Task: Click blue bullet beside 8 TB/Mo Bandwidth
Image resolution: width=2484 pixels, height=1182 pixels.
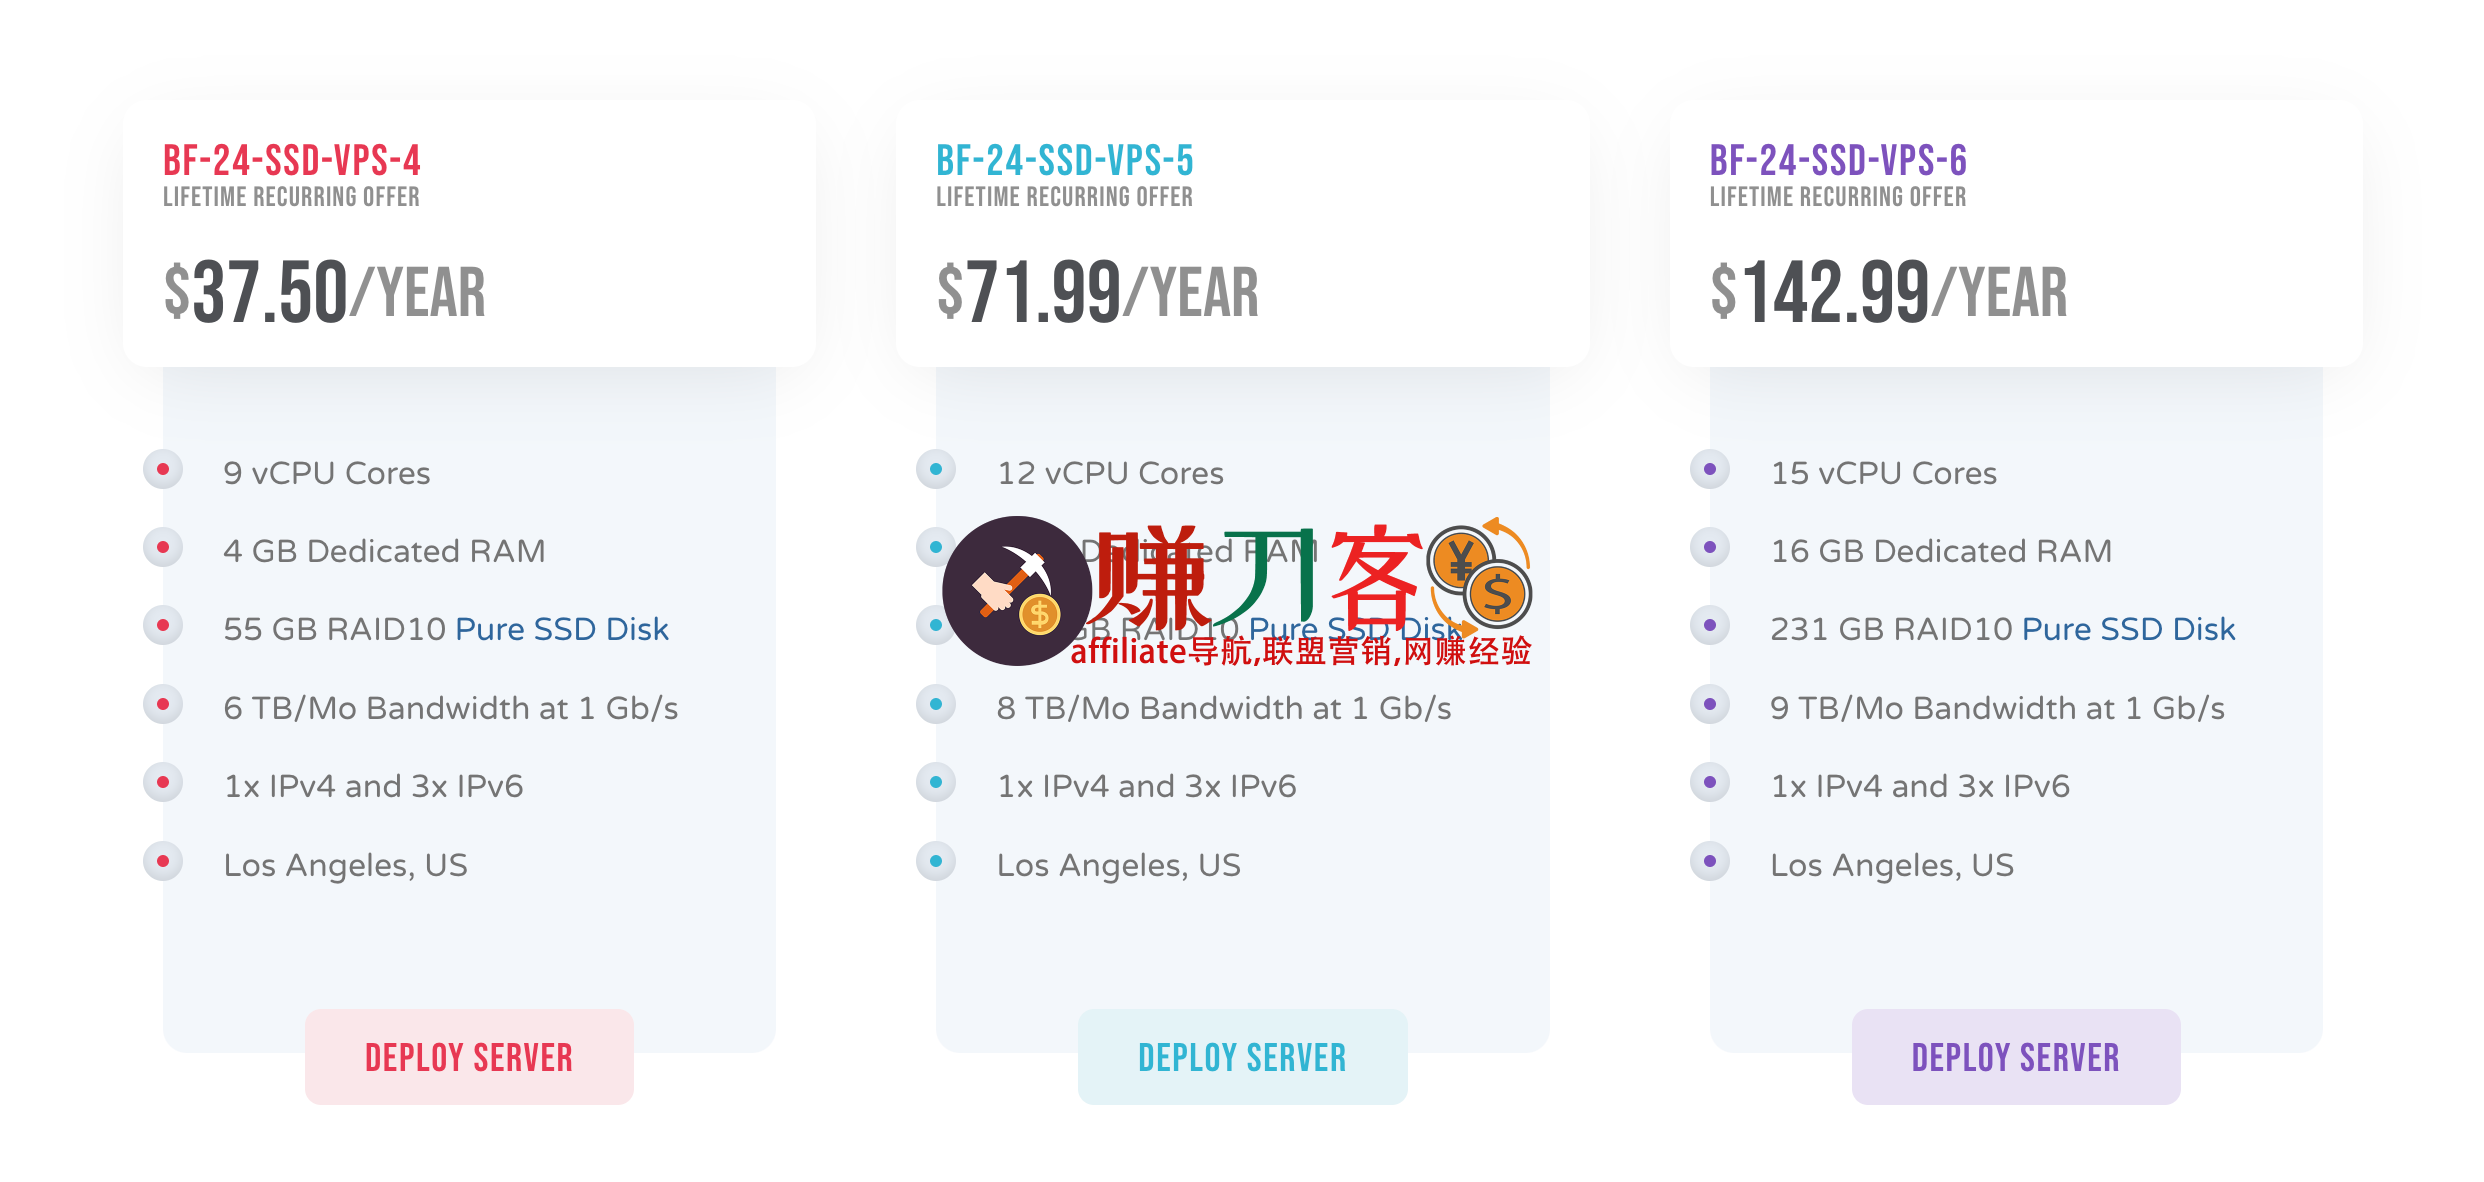Action: [x=936, y=704]
